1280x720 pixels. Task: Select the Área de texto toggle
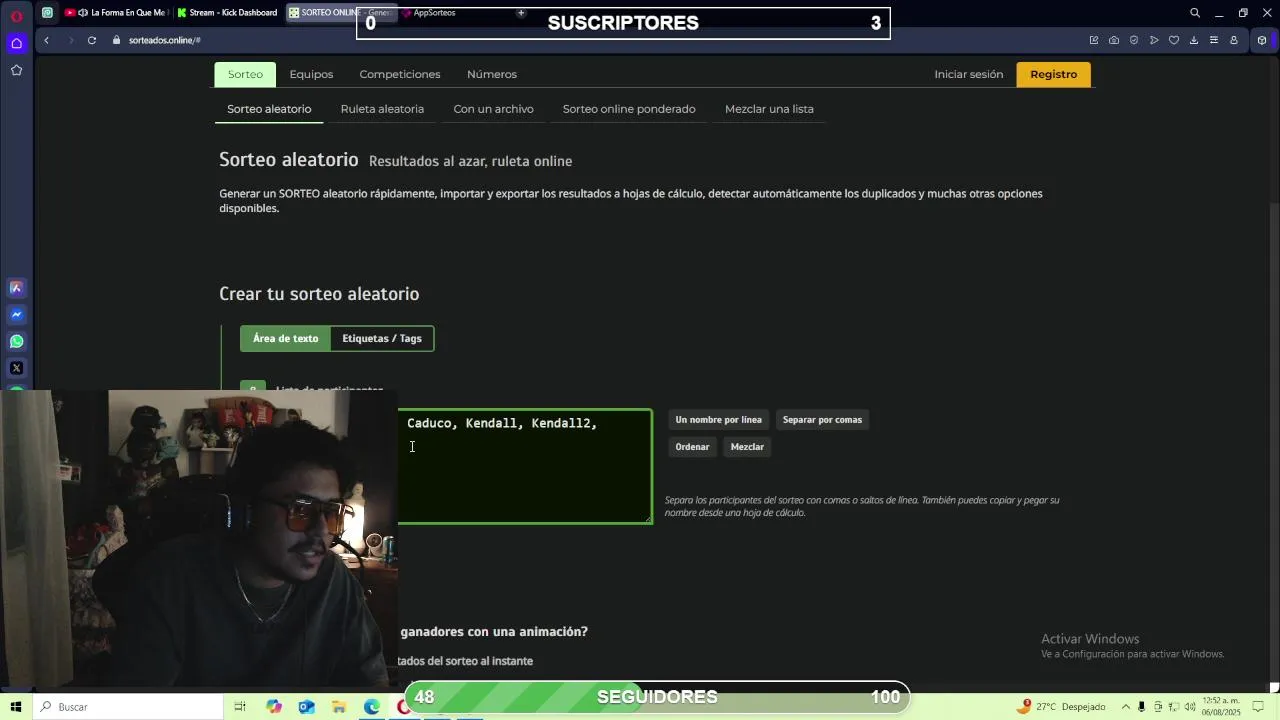pyautogui.click(x=285, y=338)
